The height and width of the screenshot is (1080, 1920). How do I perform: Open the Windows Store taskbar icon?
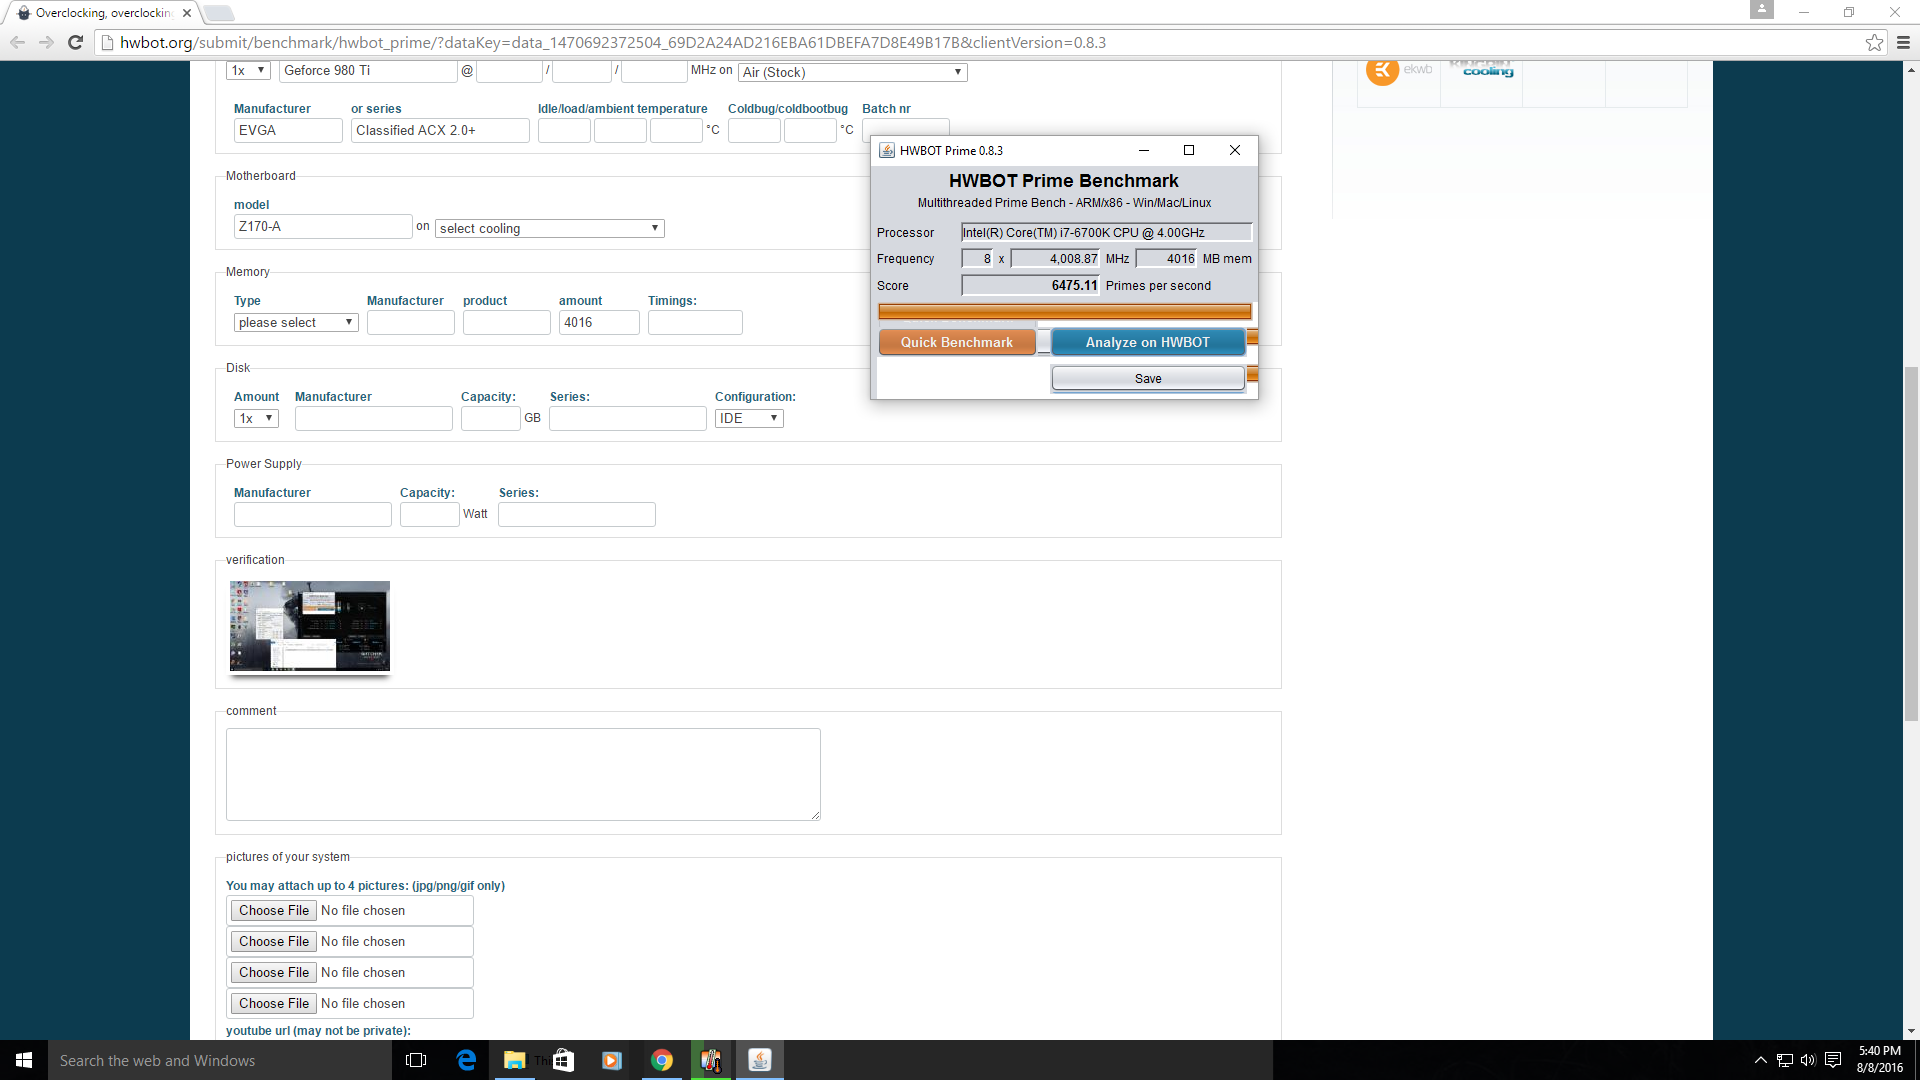[x=563, y=1060]
